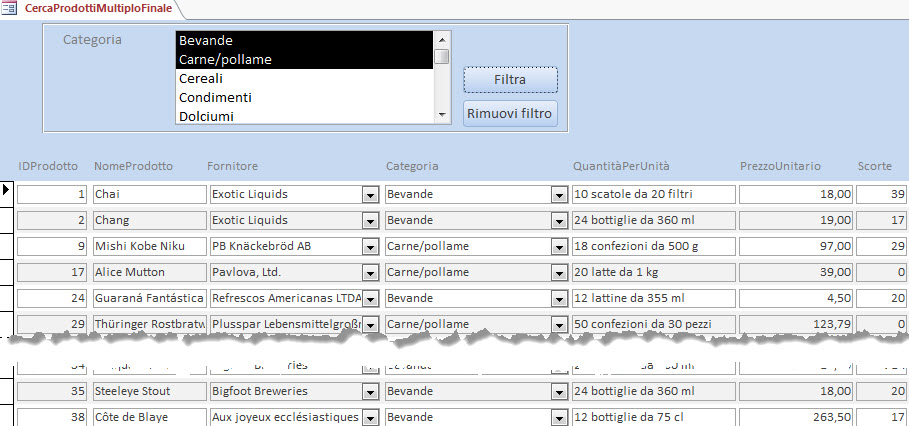Open Fornitore dropdown for Chai row
This screenshot has width=909, height=426.
370,195
